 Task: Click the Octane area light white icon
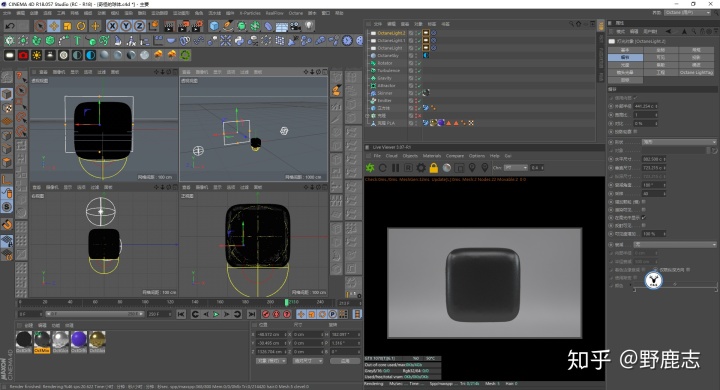10,55
